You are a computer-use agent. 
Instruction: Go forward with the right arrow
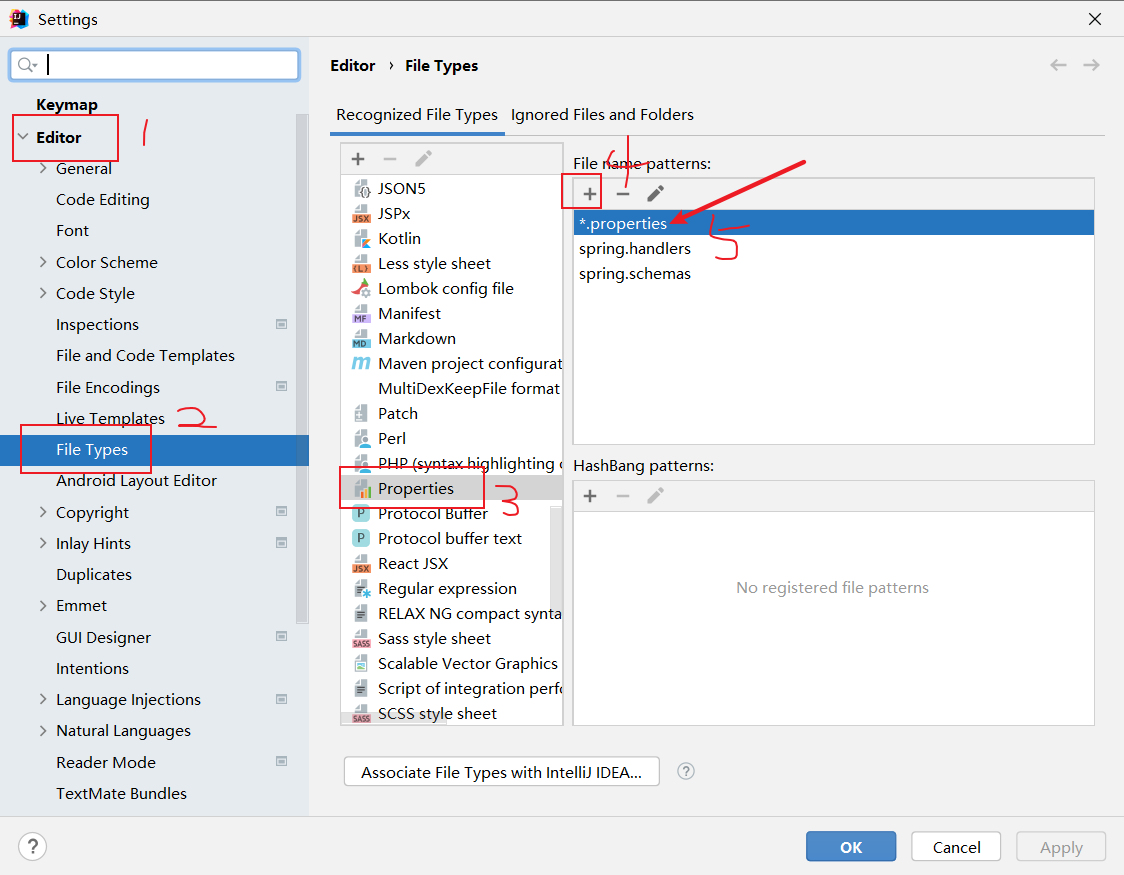click(1091, 65)
